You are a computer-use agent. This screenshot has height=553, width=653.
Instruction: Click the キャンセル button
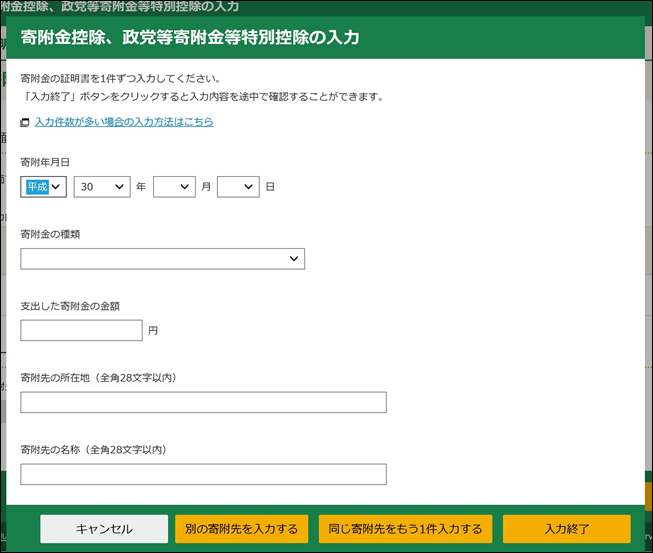point(104,529)
